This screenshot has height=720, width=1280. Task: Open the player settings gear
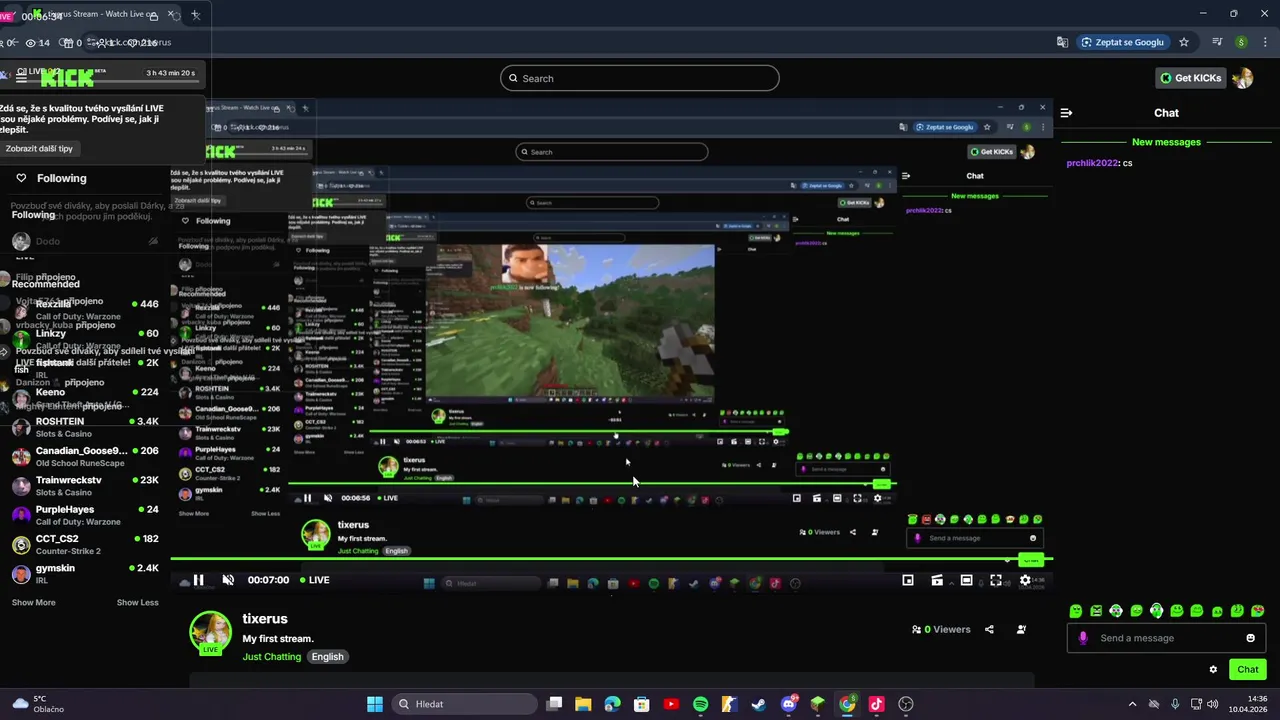[1025, 580]
